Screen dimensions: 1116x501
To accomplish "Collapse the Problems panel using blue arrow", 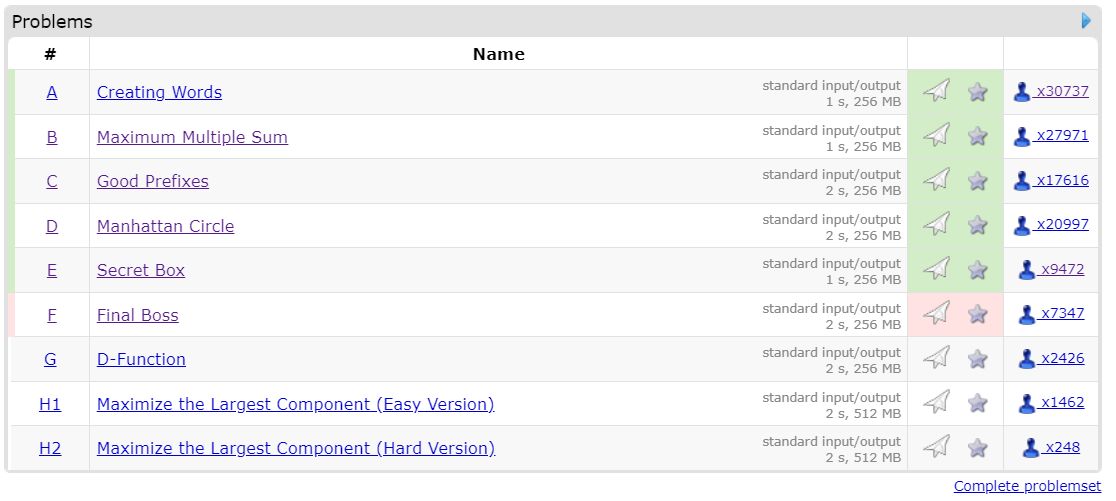I will 1086,21.
